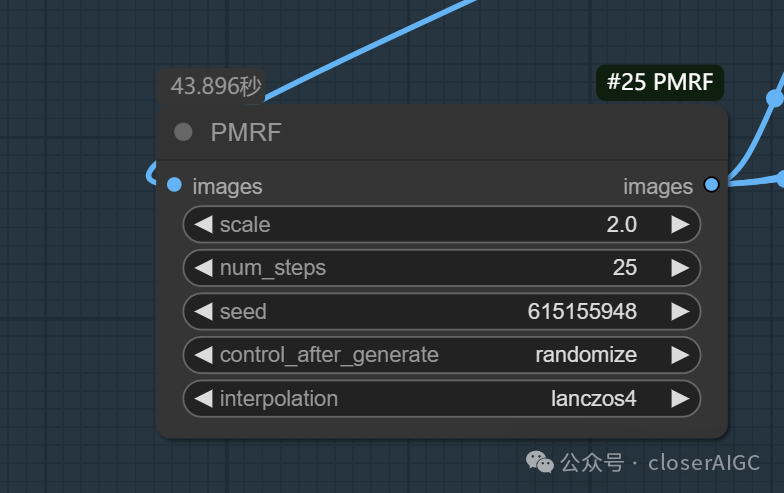The width and height of the screenshot is (784, 493).
Task: Select previous interpolation method
Action: point(204,398)
